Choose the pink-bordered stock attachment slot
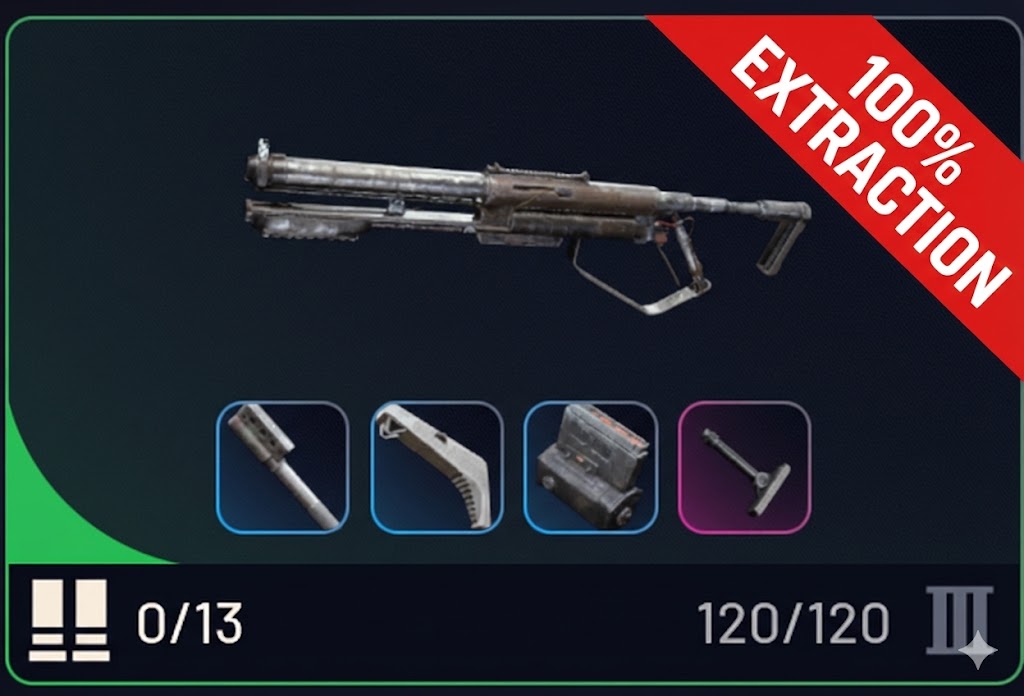 (x=744, y=467)
